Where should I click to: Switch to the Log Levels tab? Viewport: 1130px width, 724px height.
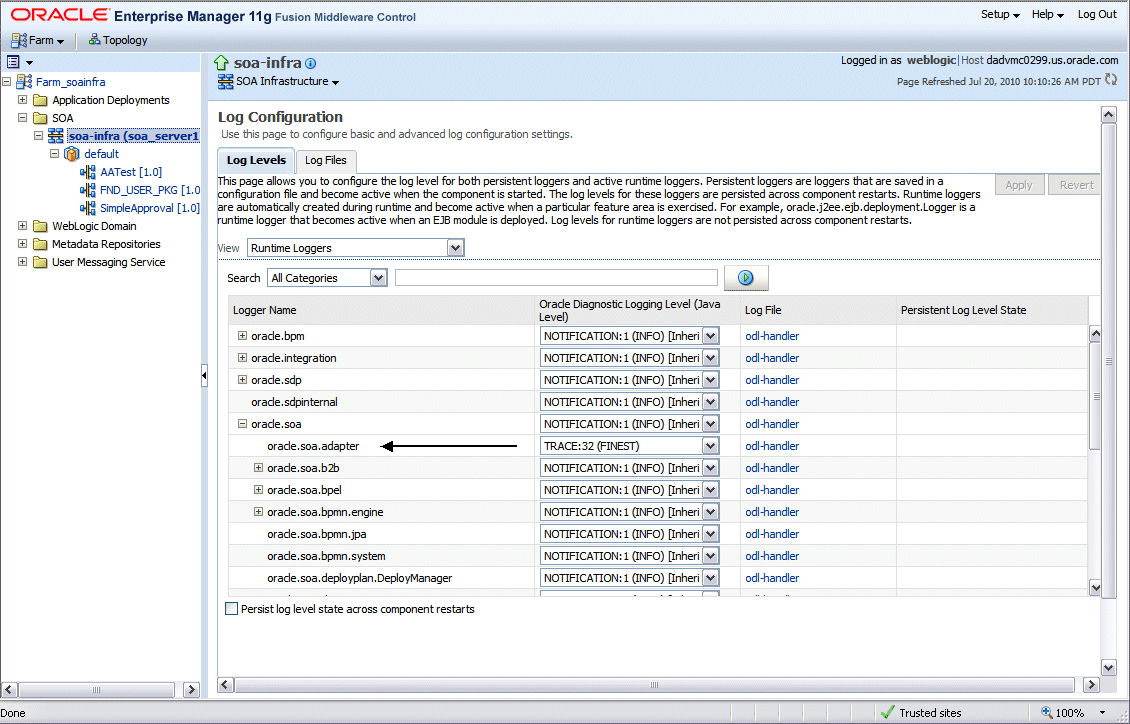[x=257, y=160]
